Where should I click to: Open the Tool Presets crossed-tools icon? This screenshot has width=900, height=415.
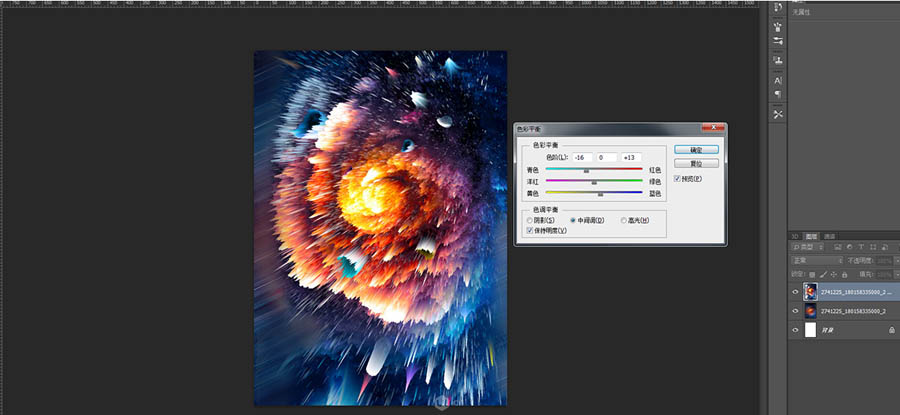click(778, 114)
